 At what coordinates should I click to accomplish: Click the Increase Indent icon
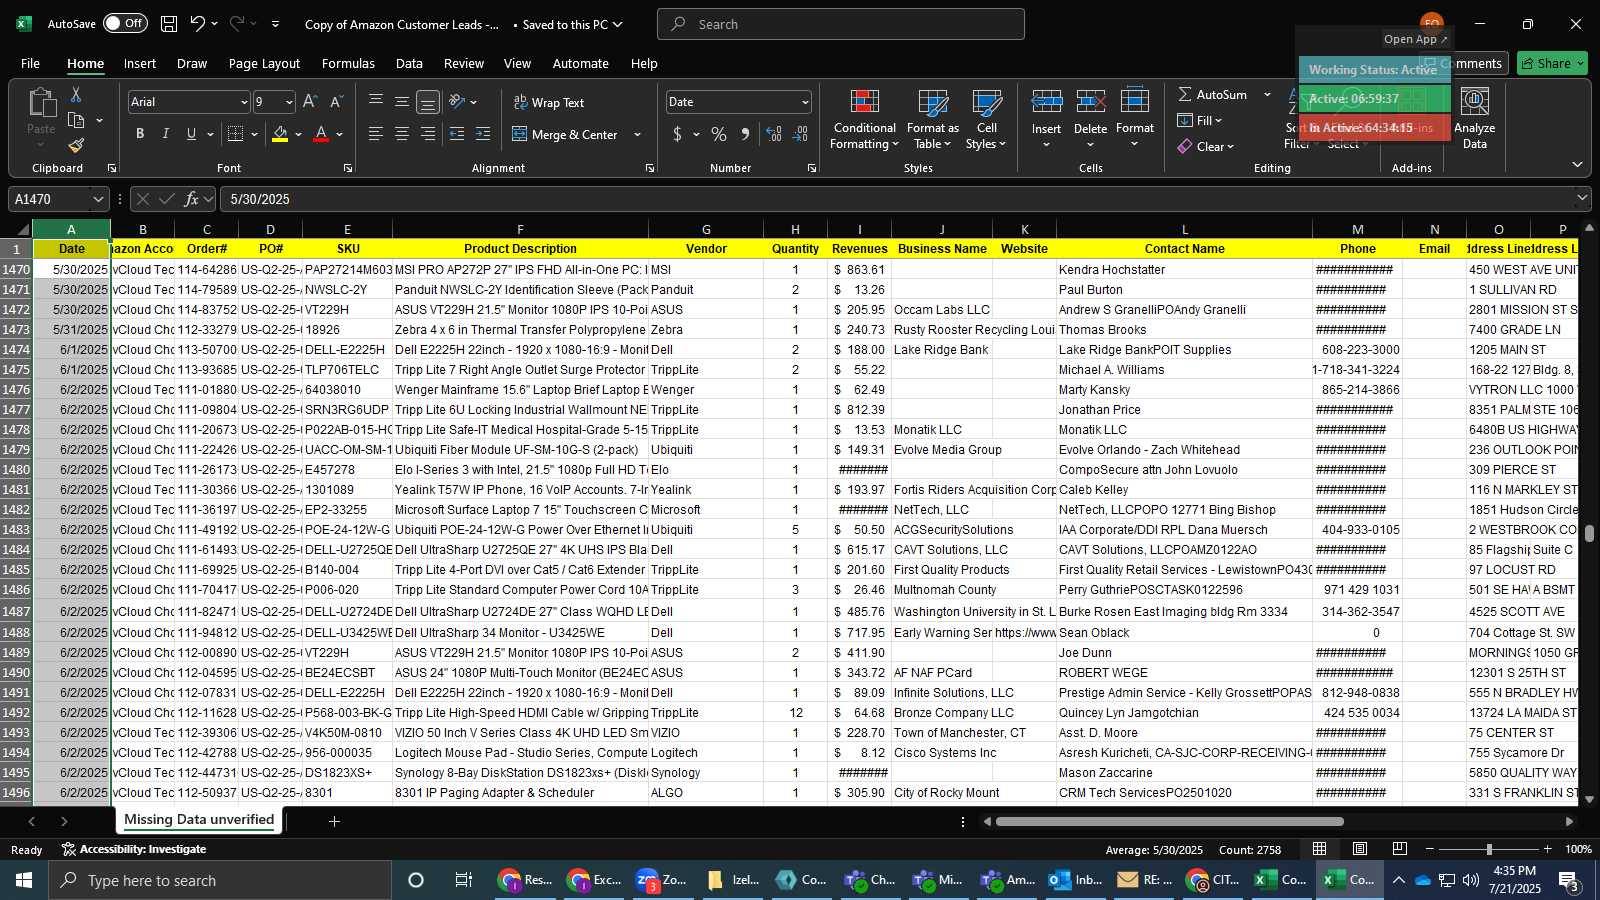click(483, 134)
